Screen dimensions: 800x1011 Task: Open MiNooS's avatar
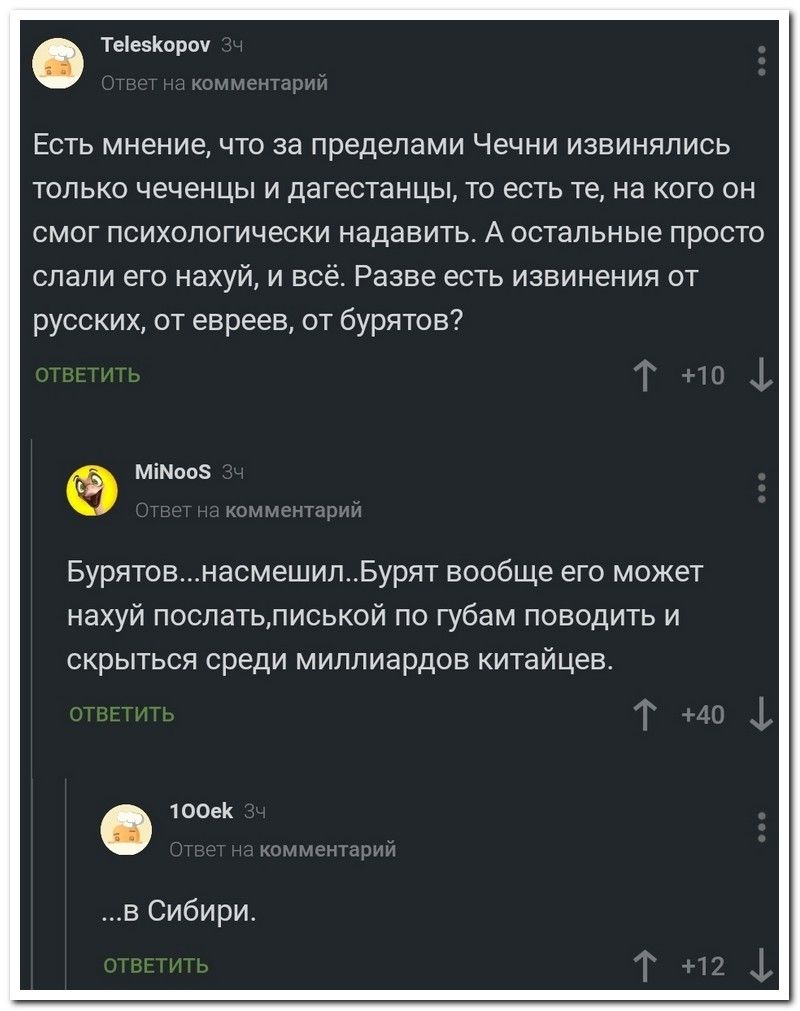tap(93, 490)
